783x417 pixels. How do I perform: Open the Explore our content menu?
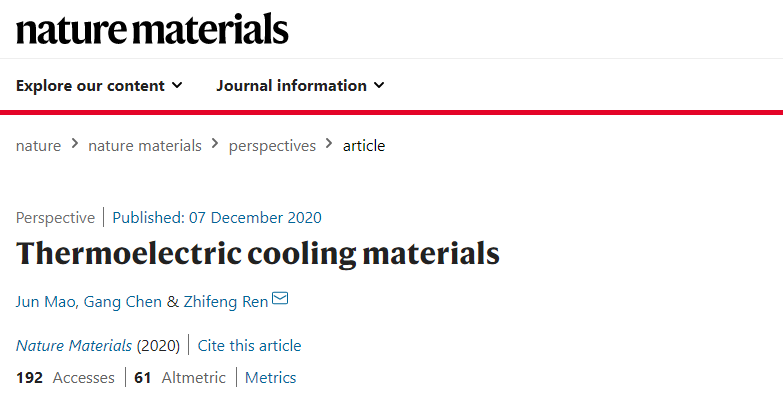click(99, 86)
